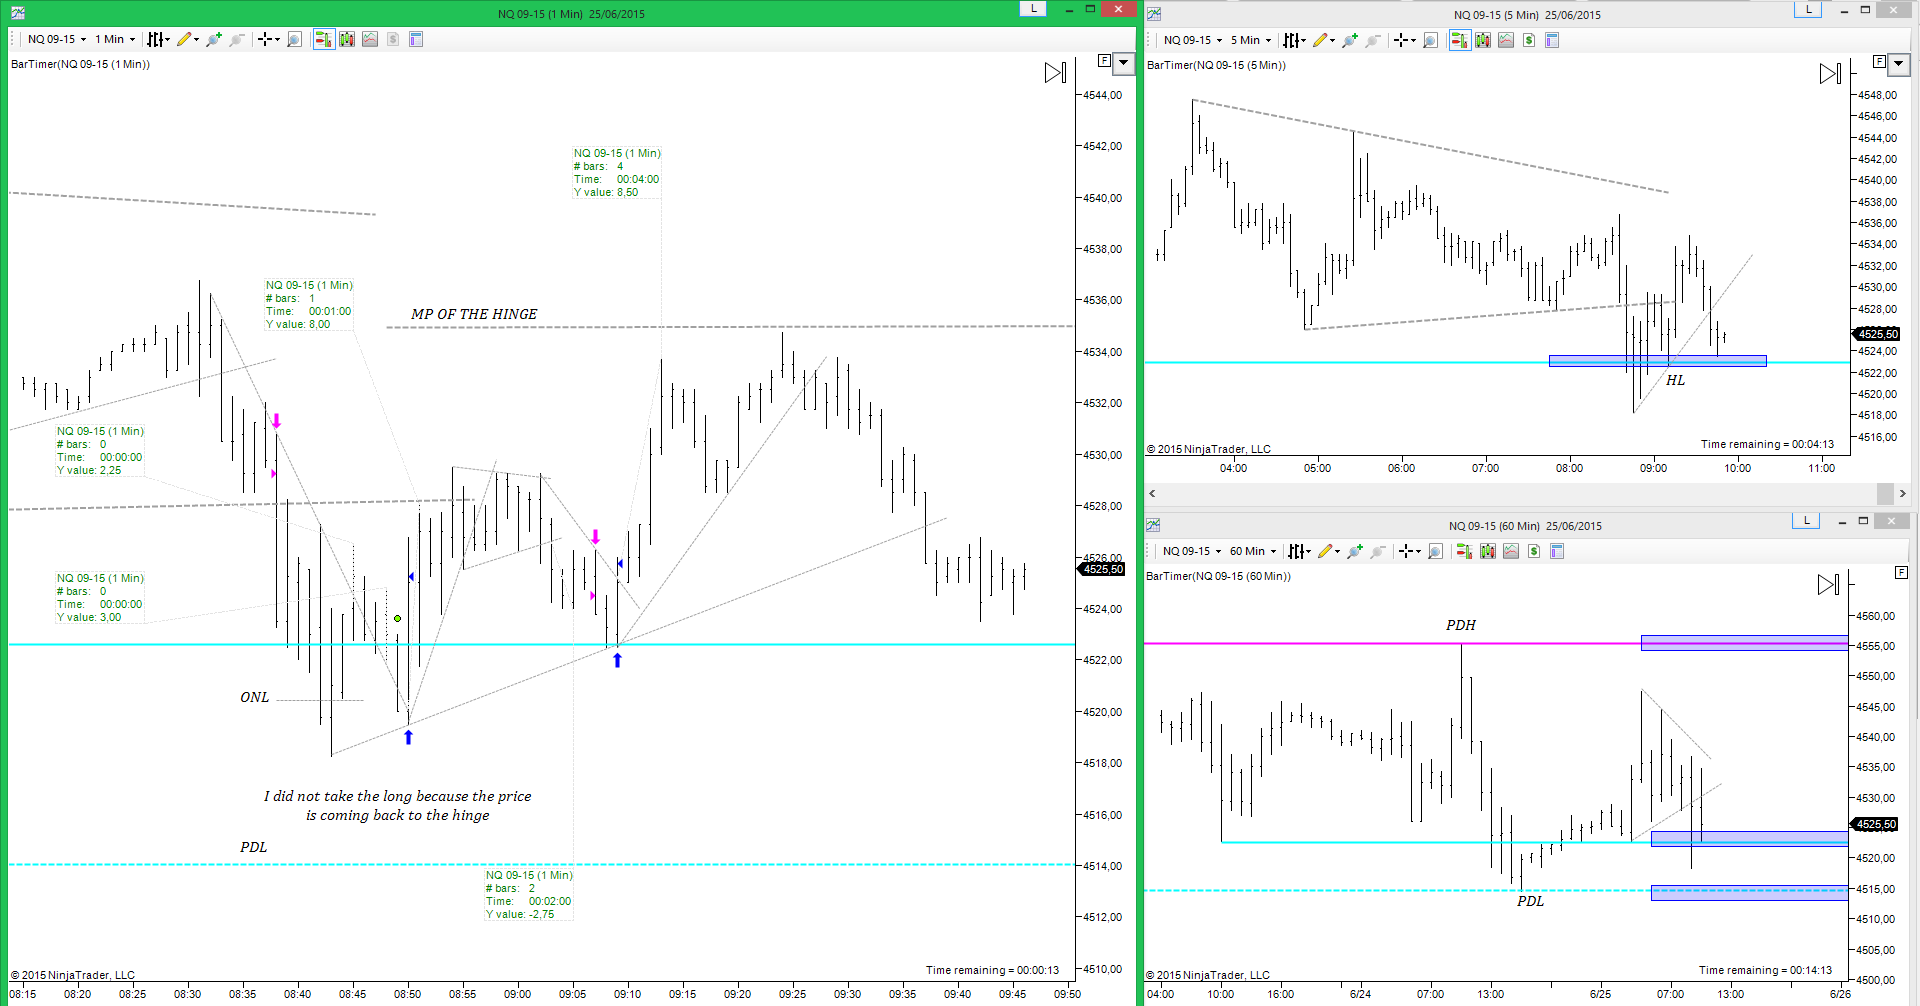
Task: Click zoom frame magnifier in 60 Min chart
Action: 1435,551
